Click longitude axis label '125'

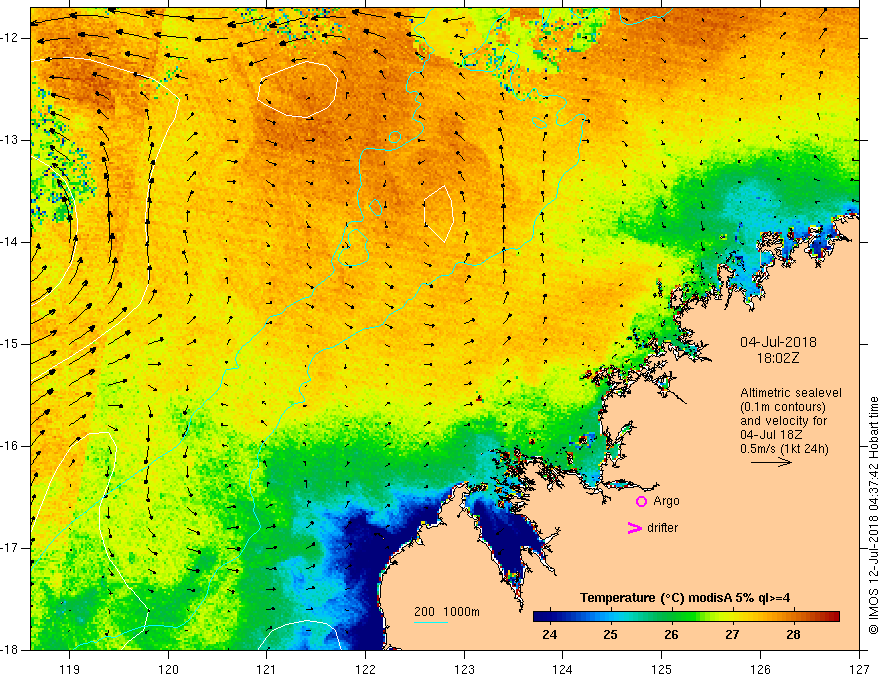click(x=662, y=670)
